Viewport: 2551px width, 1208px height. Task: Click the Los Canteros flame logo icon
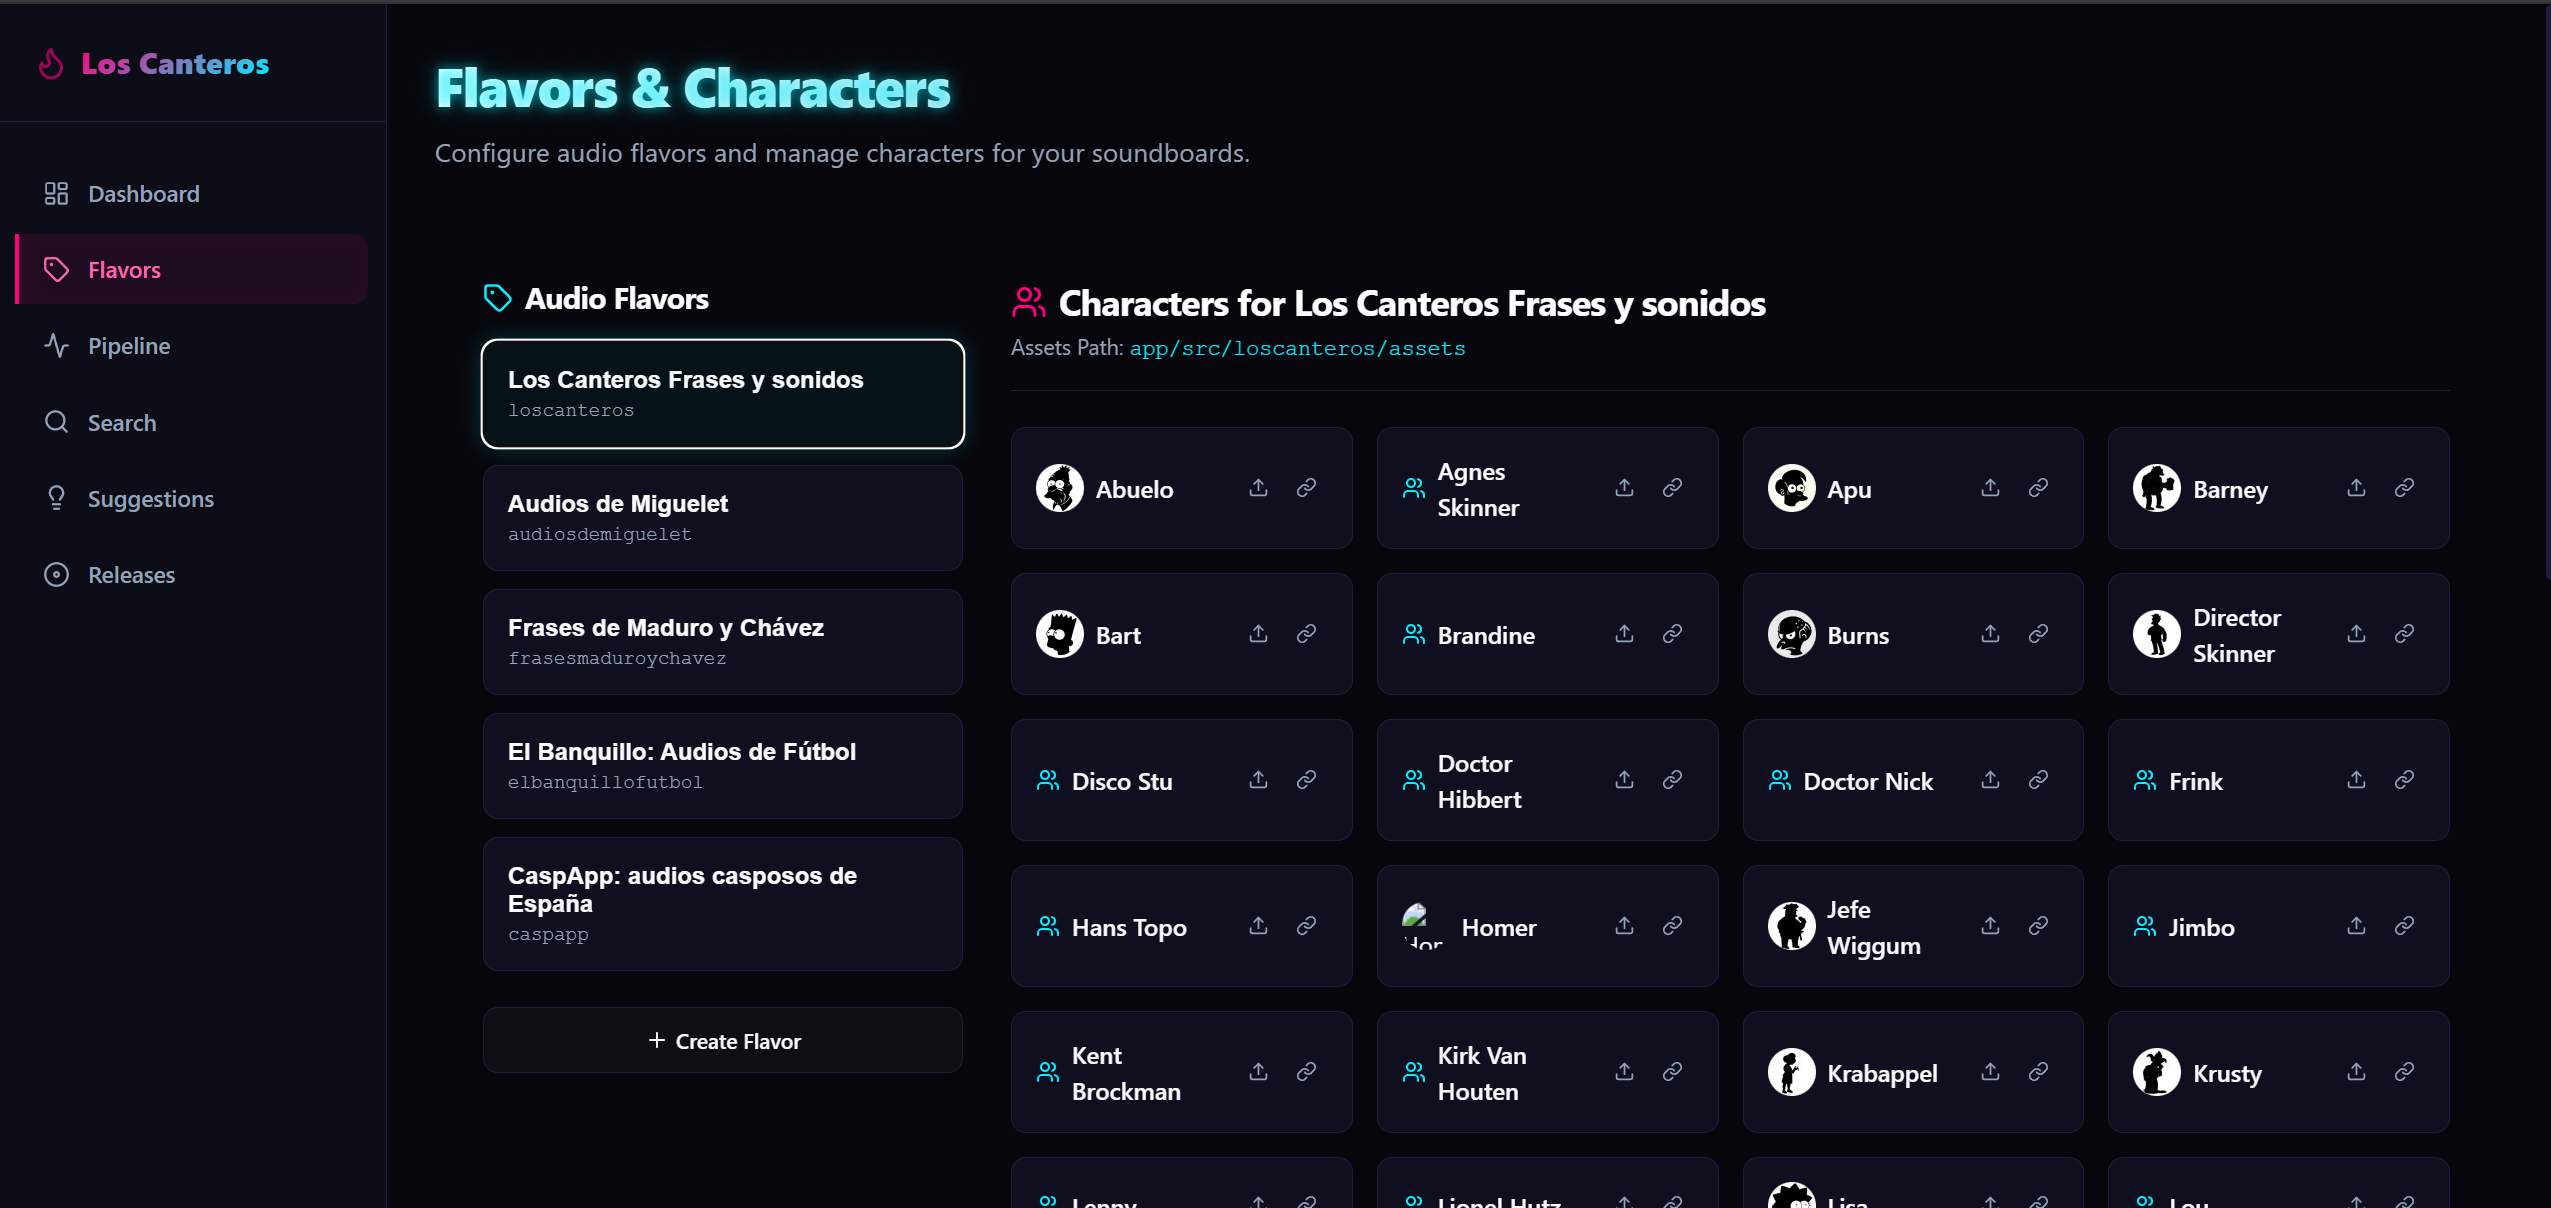[51, 64]
